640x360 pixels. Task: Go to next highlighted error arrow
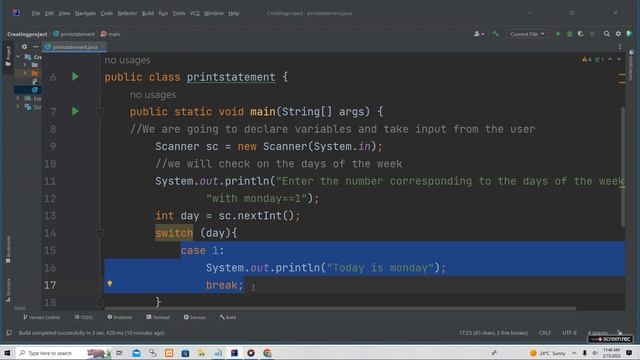tap(619, 60)
